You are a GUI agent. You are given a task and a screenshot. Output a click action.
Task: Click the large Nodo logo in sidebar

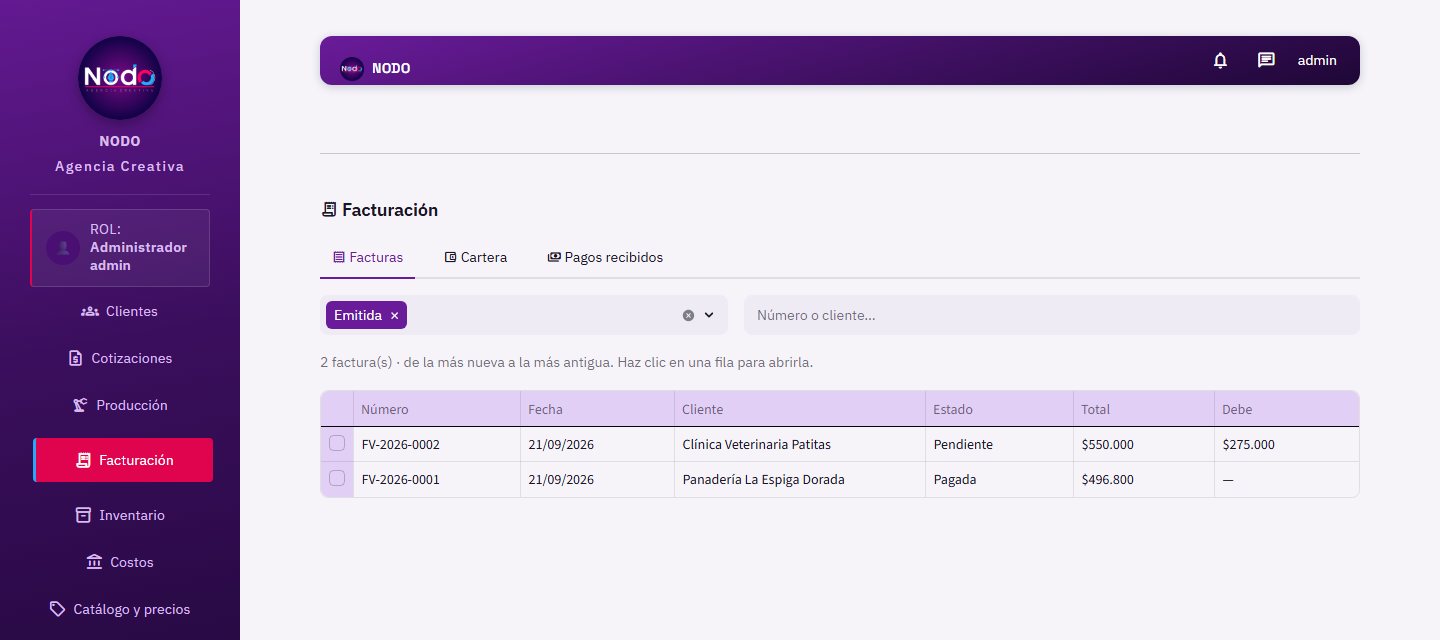click(x=120, y=78)
